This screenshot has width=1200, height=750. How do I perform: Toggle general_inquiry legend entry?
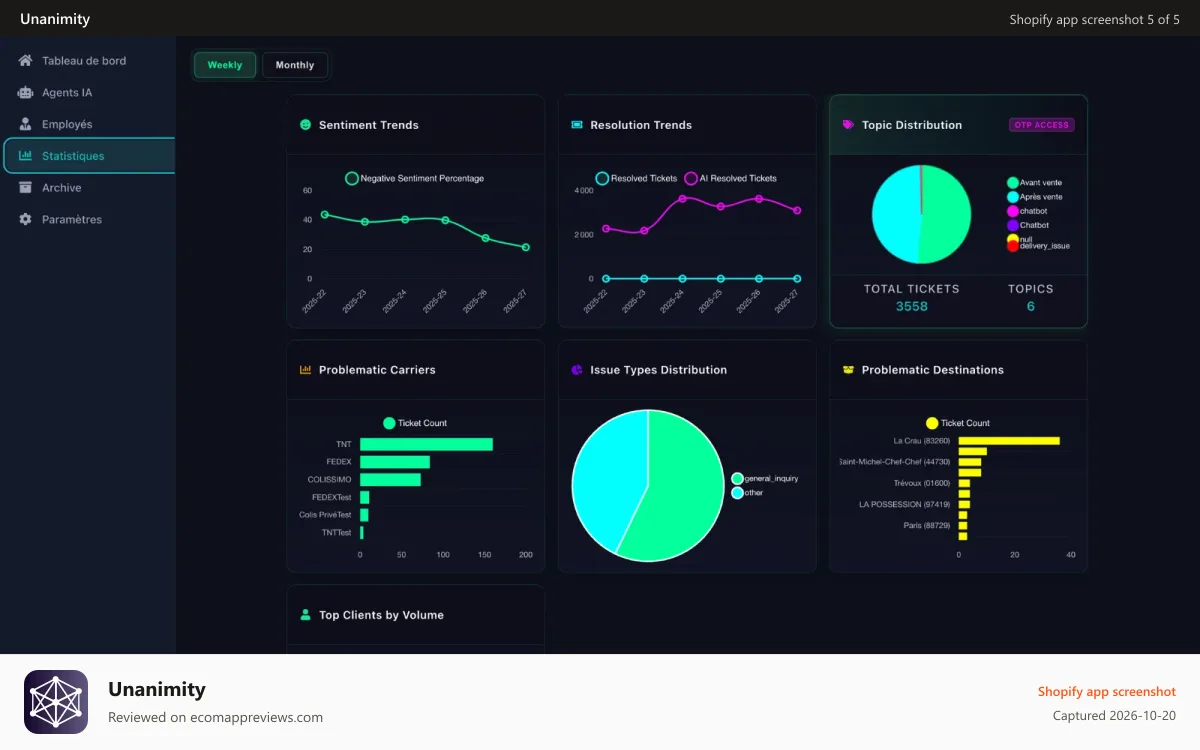(765, 479)
